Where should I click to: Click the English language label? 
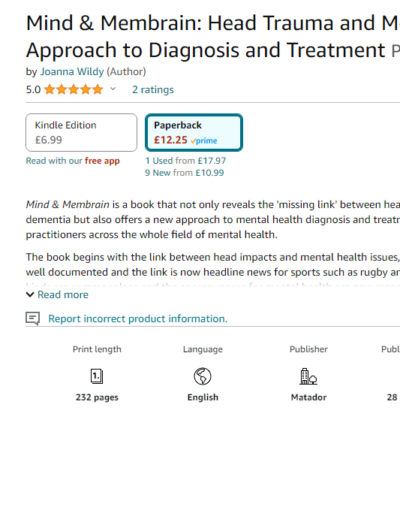(203, 397)
